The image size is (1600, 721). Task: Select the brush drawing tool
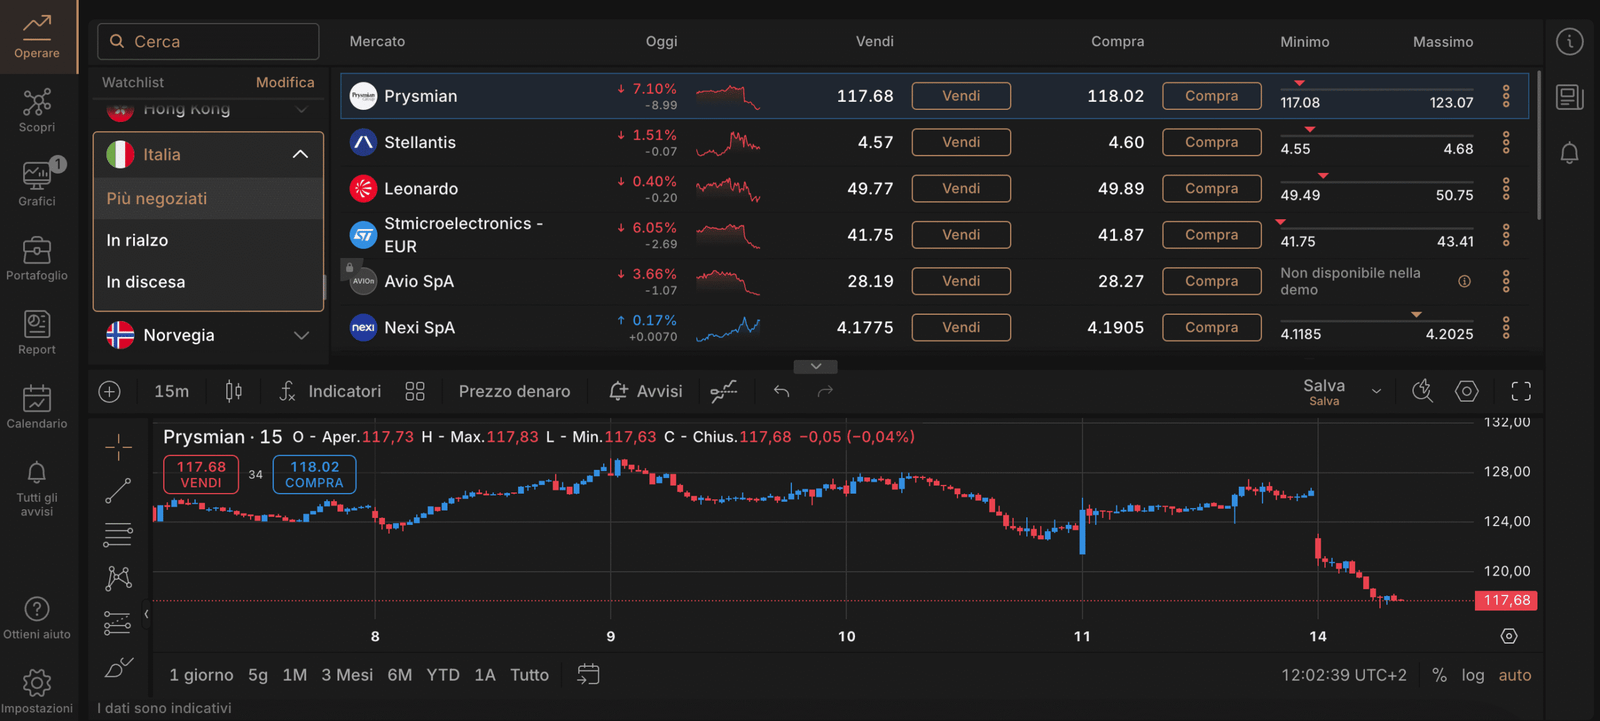(x=118, y=667)
